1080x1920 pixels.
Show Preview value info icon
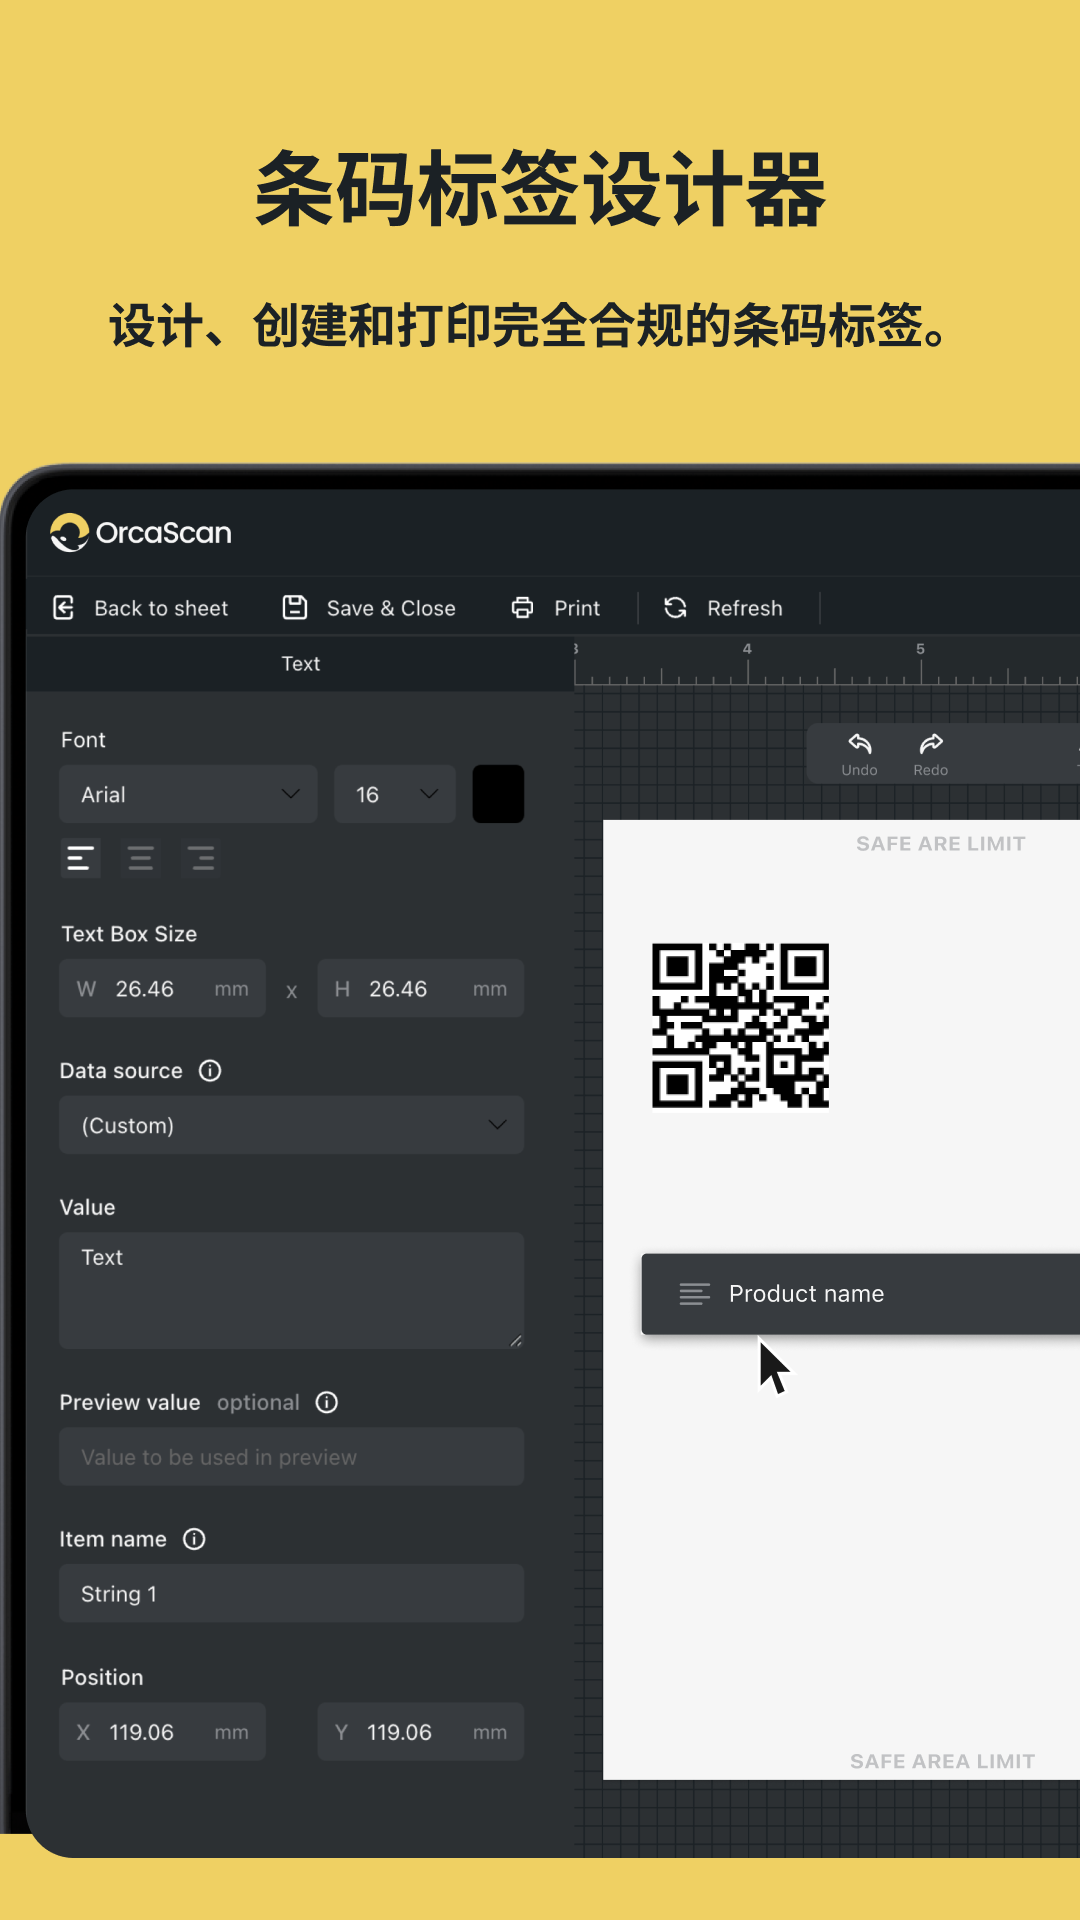[x=327, y=1402]
